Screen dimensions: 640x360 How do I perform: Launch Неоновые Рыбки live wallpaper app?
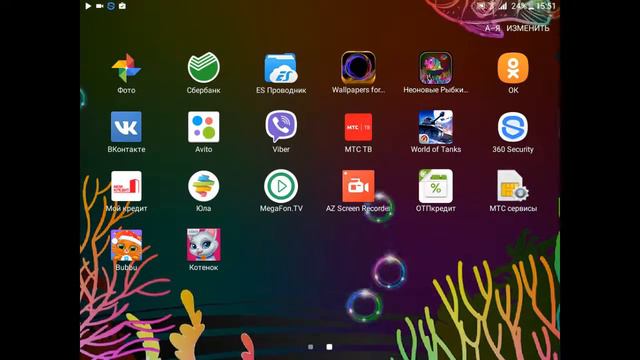click(436, 68)
